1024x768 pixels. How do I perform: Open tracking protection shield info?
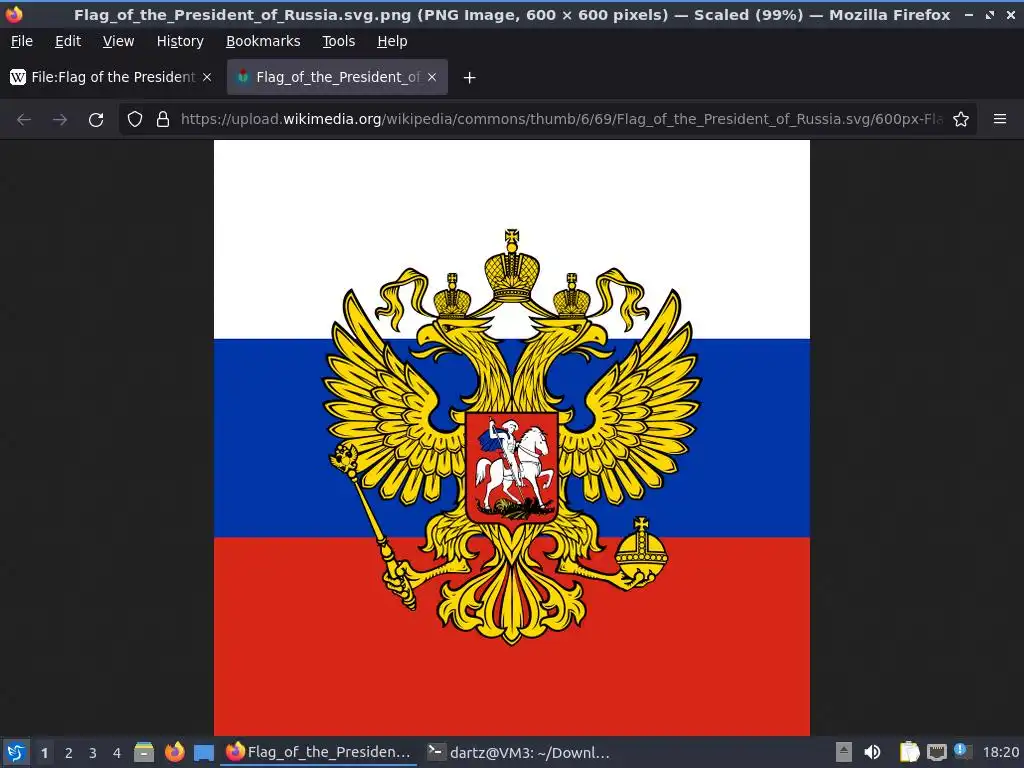coord(135,120)
